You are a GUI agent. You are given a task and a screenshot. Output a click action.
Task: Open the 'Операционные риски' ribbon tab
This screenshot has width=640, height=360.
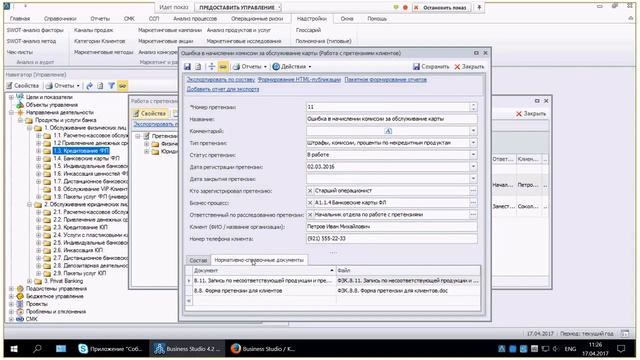coord(257,19)
